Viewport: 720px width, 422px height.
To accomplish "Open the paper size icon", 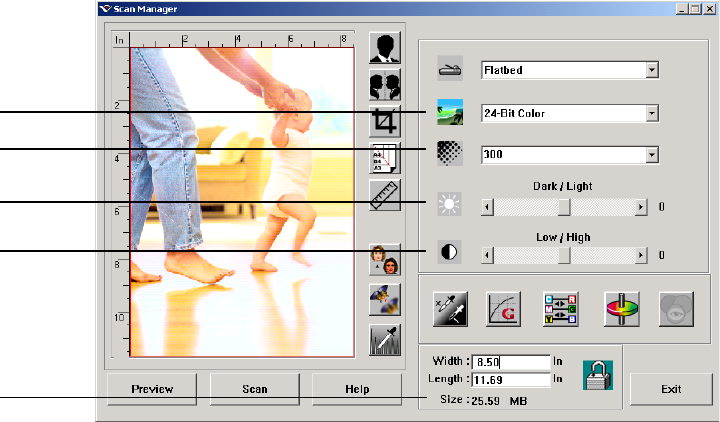I will click(385, 158).
